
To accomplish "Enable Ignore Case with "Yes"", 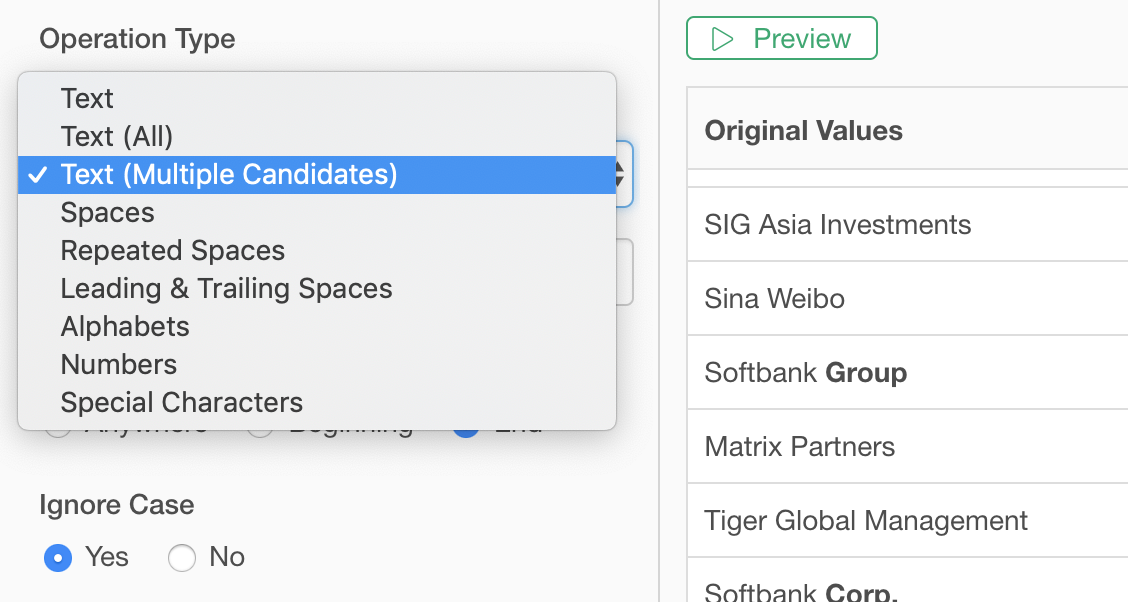I will (x=58, y=557).
